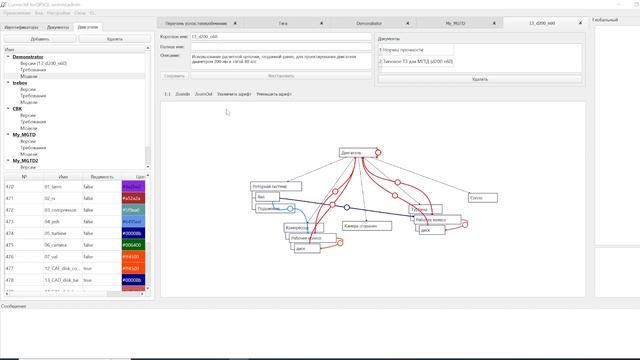Image resolution: width=640 pixels, height=360 pixels.
Task: Click #a52a2a color swatch for 02_rs
Action: (x=133, y=198)
